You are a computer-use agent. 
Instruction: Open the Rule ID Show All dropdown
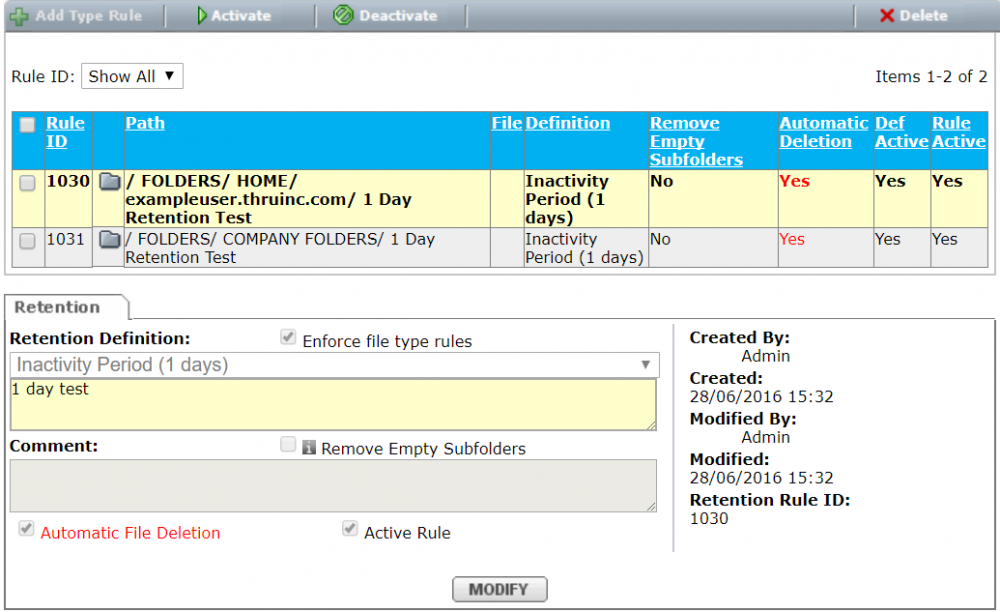click(132, 77)
